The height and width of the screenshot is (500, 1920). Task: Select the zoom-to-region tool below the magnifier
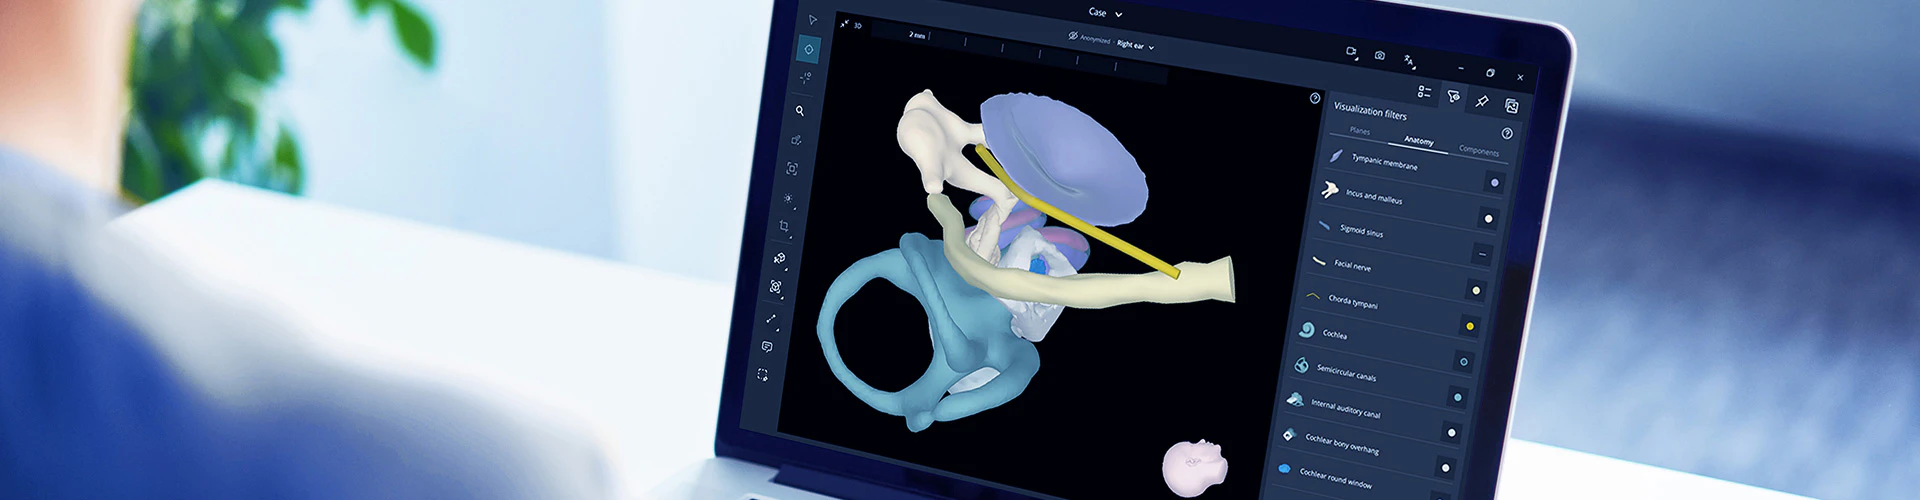(x=797, y=140)
